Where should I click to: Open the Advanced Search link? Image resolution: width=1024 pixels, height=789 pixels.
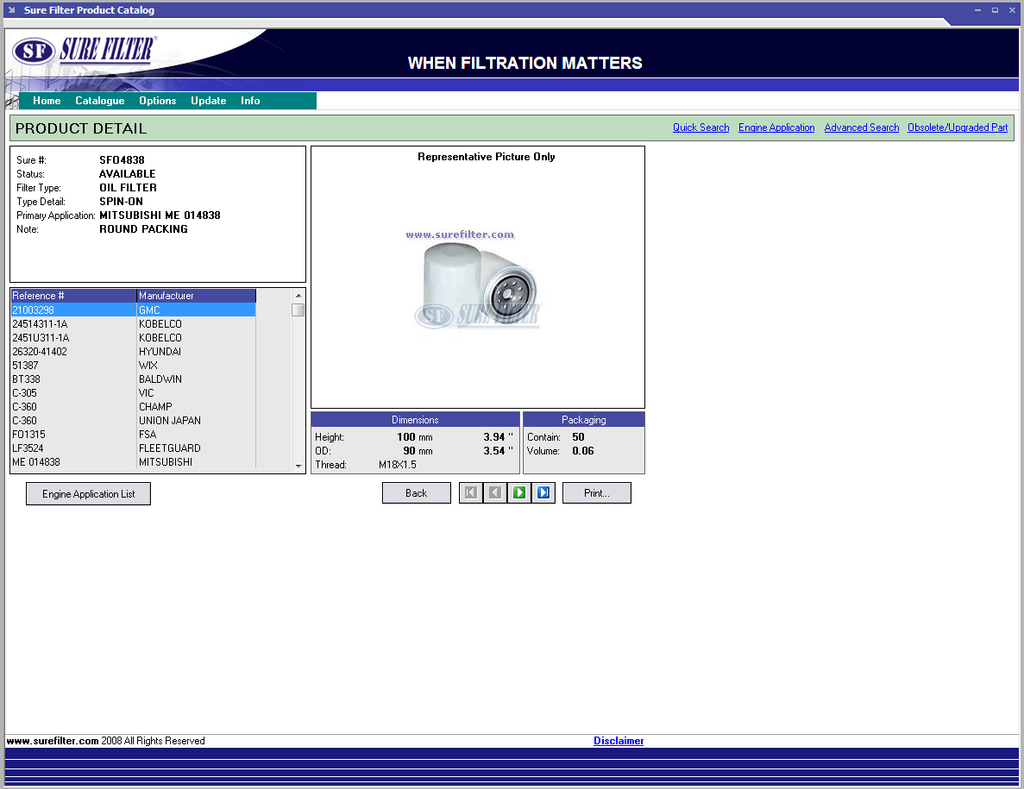(x=861, y=127)
